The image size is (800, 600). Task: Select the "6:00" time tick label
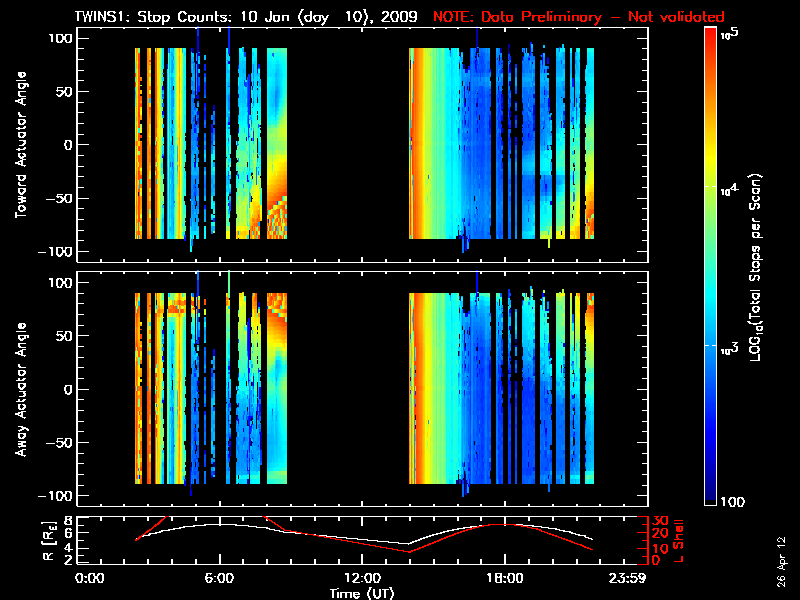[x=219, y=578]
